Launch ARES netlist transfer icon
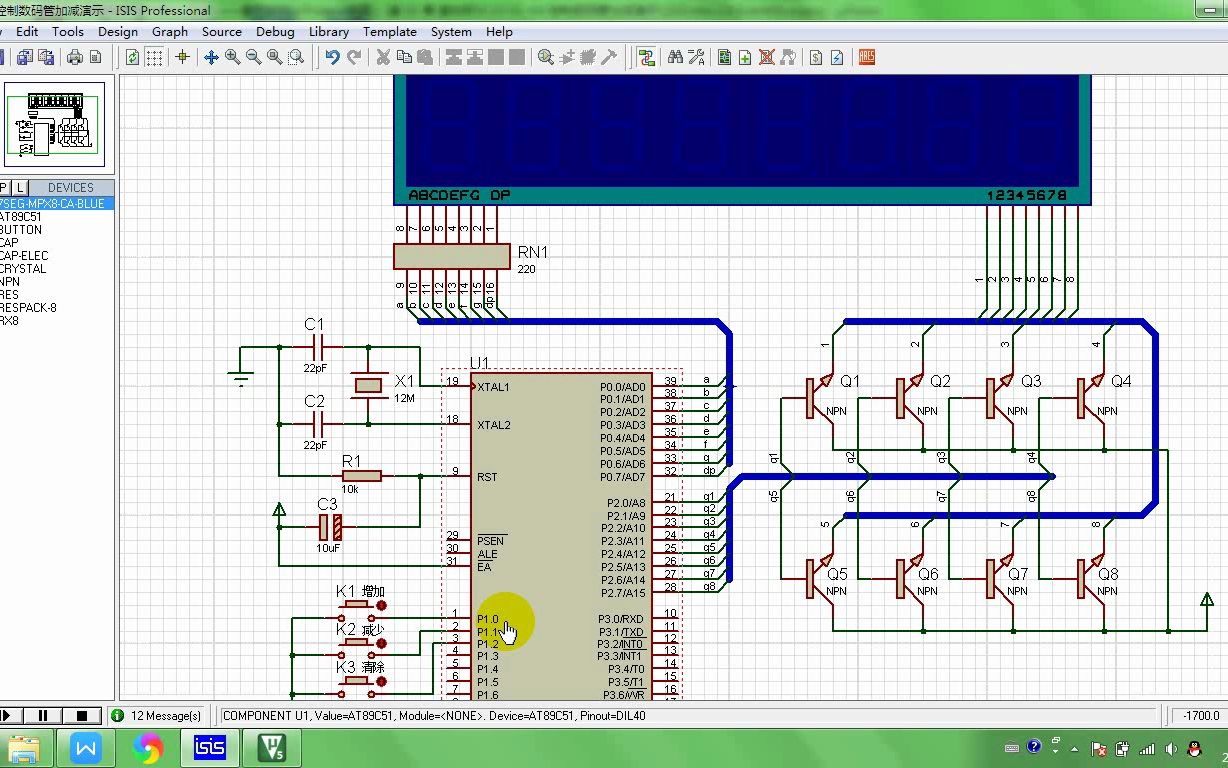 867,57
